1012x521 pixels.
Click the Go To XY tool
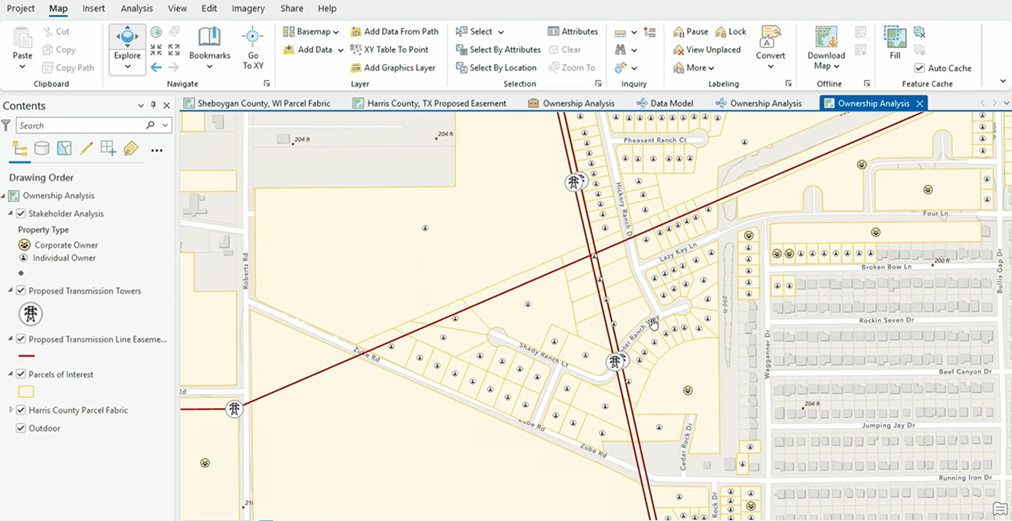tap(252, 48)
